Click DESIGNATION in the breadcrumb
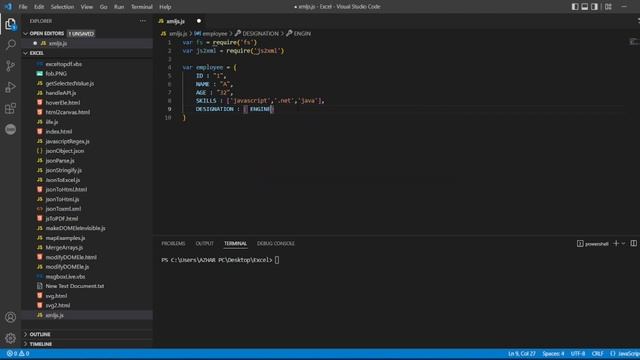 pyautogui.click(x=260, y=33)
